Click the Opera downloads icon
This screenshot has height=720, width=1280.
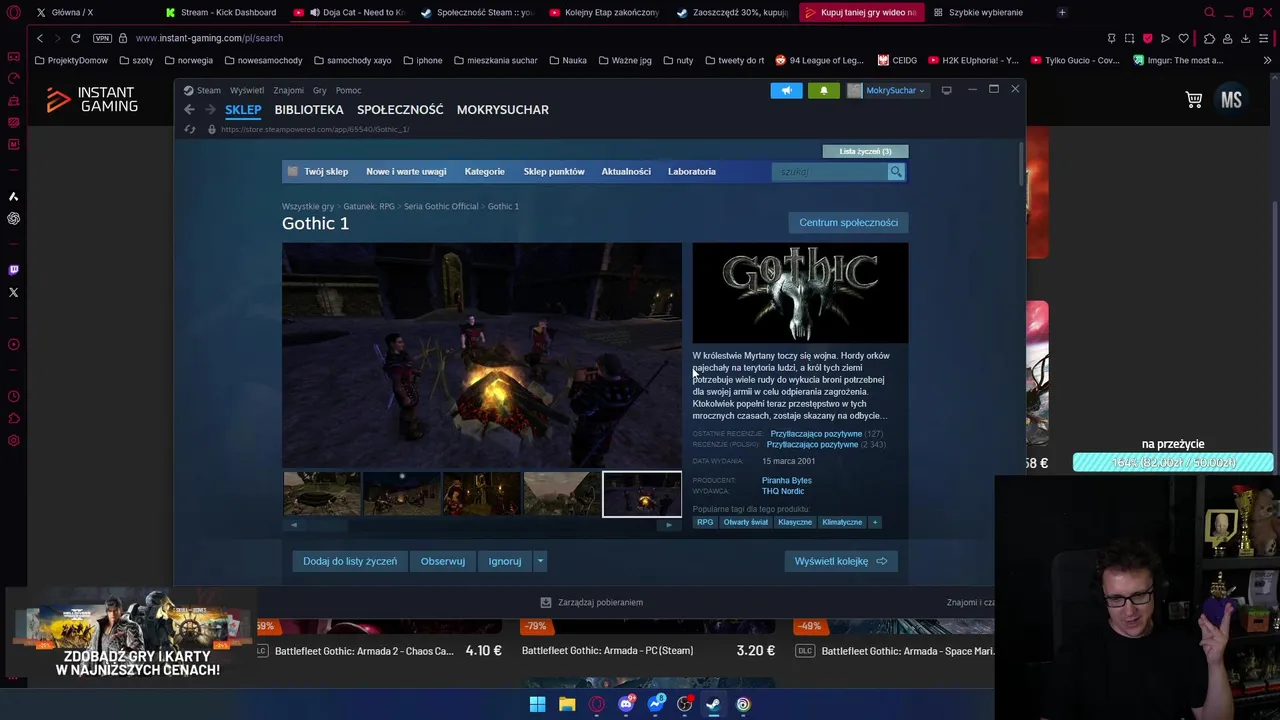pos(1245,38)
